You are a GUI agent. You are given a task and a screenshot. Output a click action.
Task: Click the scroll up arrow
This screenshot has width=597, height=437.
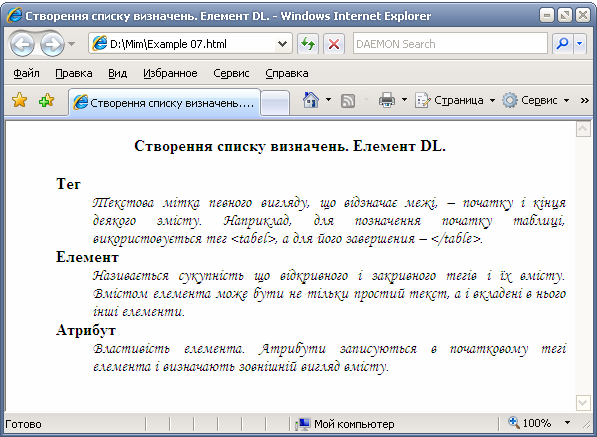(583, 129)
